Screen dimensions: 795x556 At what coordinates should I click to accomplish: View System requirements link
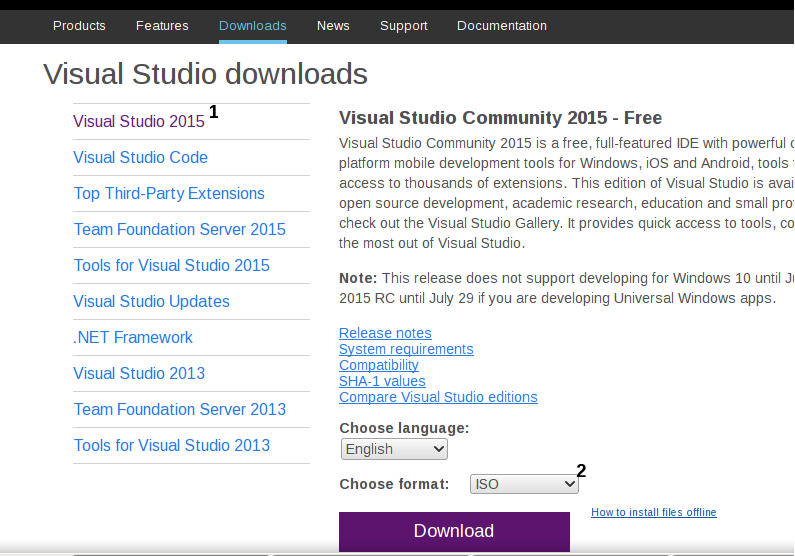(406, 349)
